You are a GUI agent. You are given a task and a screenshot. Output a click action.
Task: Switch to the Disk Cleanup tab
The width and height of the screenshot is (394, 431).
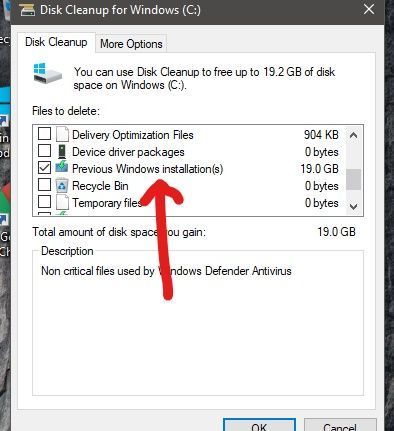tap(56, 42)
